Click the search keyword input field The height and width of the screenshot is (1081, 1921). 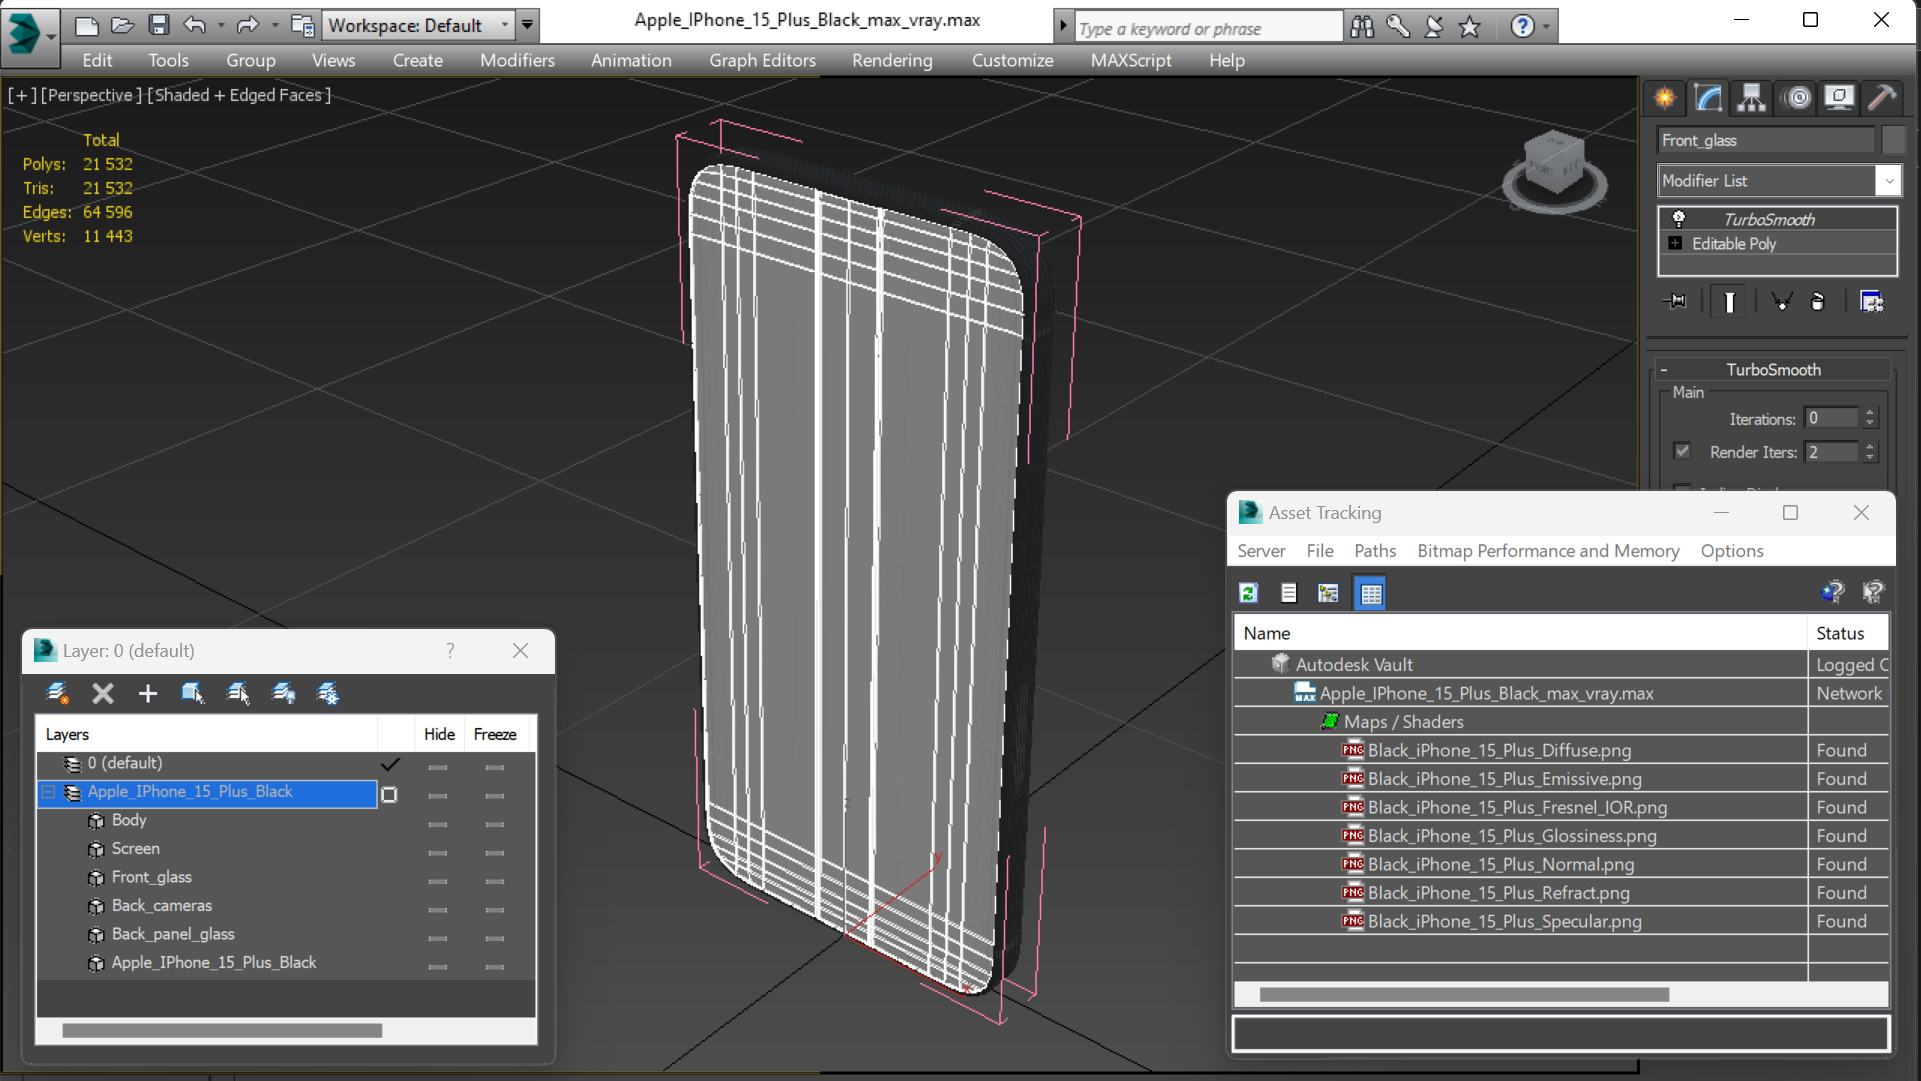[1208, 28]
